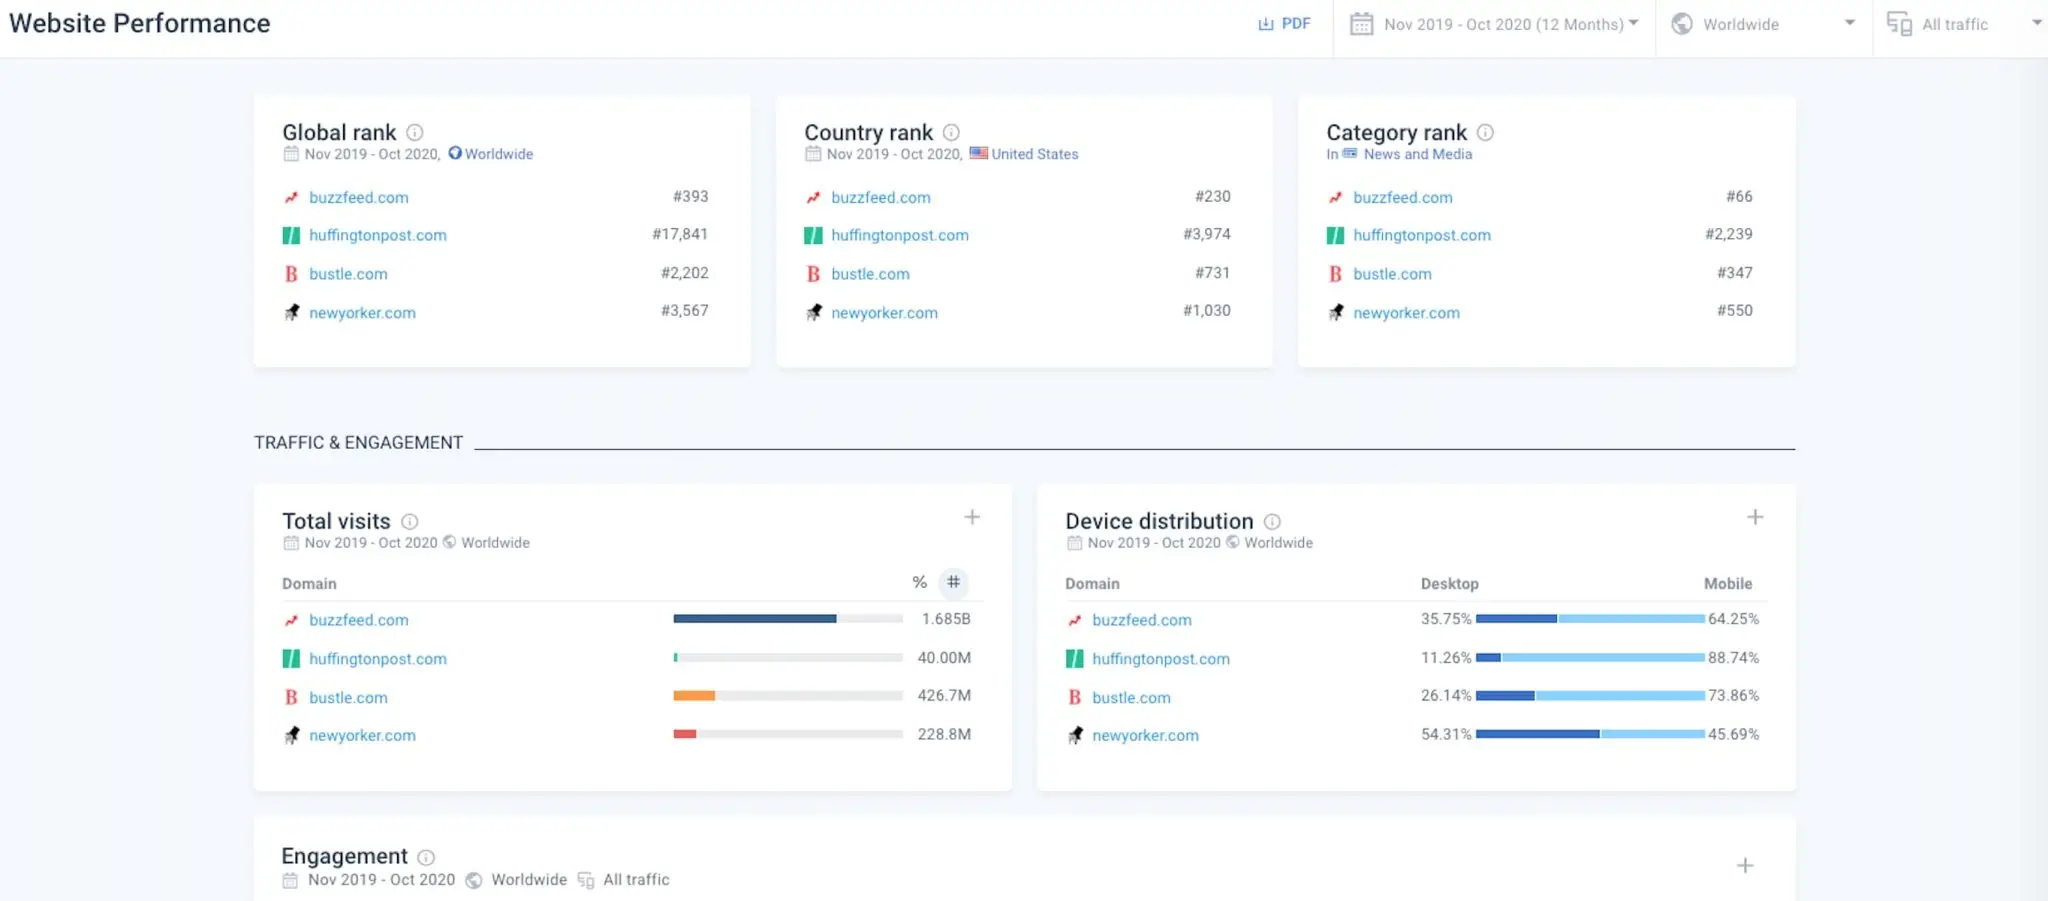Open the Global rank info tooltip

[x=415, y=132]
